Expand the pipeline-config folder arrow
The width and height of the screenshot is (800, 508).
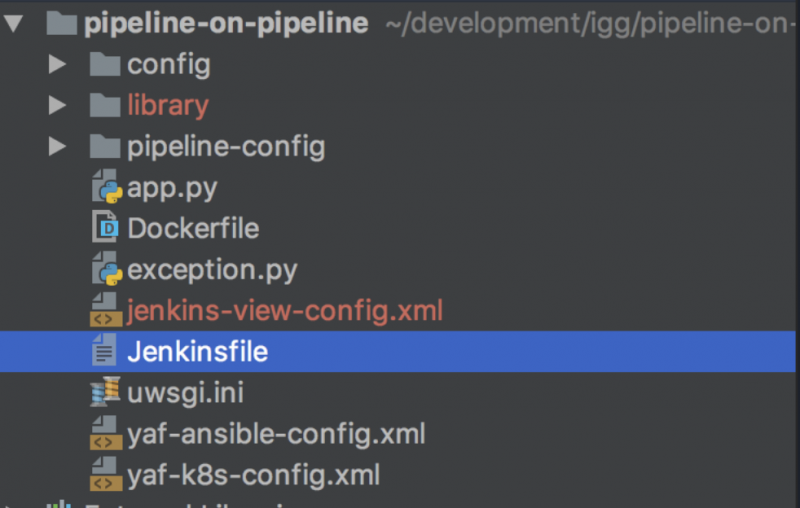pos(57,147)
